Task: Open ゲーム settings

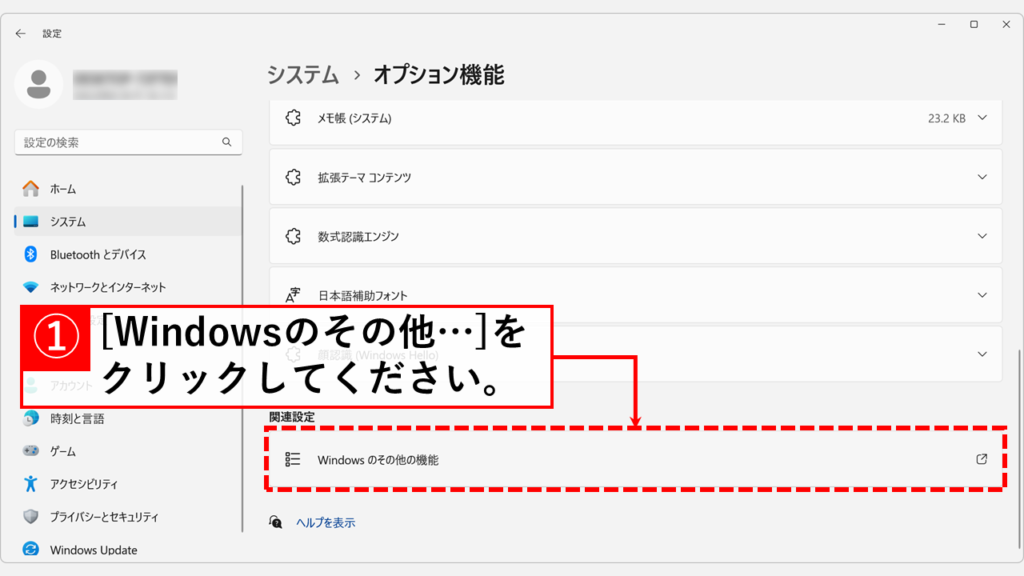Action: (128, 451)
